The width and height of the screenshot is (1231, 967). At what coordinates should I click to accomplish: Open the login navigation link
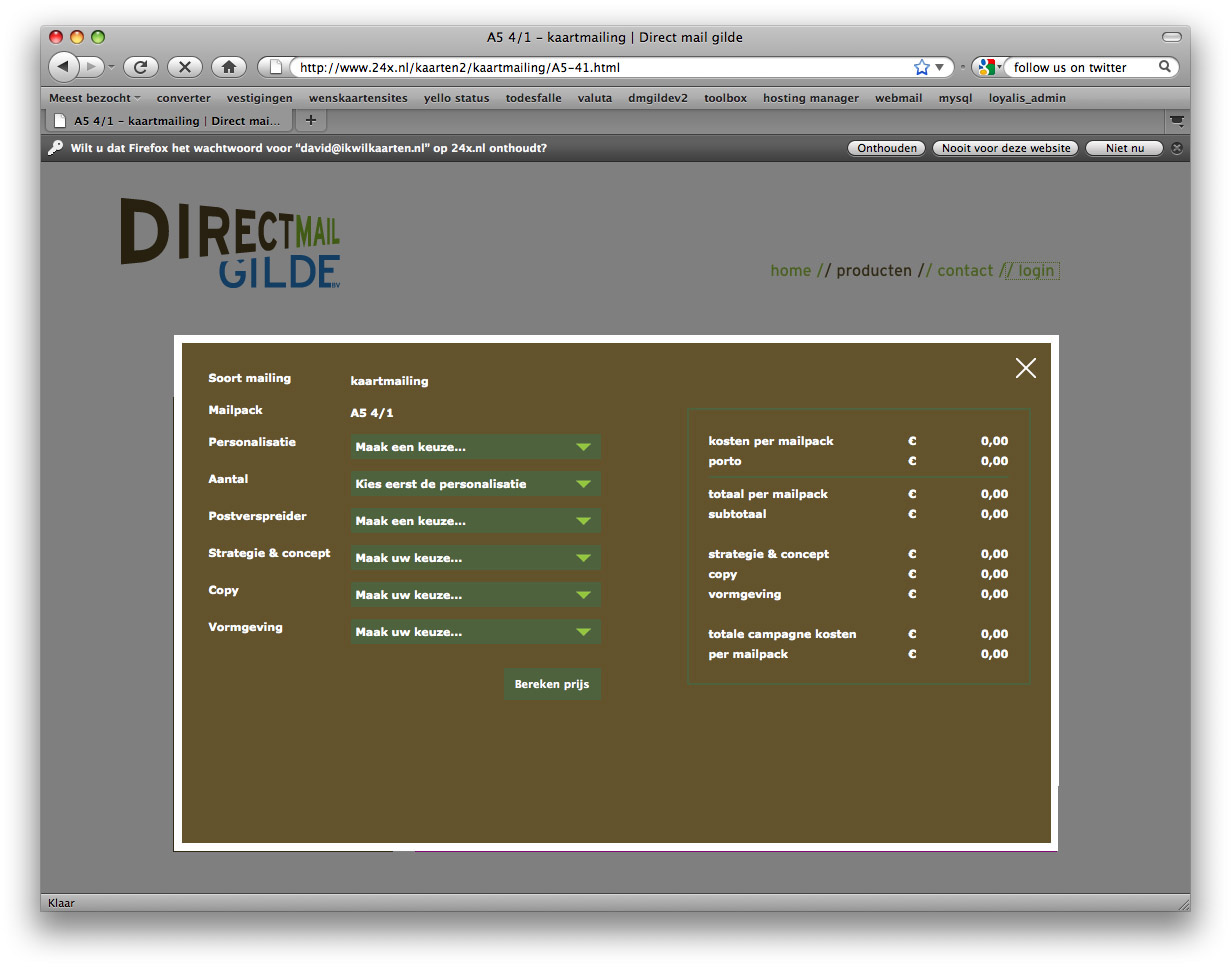(x=1036, y=271)
